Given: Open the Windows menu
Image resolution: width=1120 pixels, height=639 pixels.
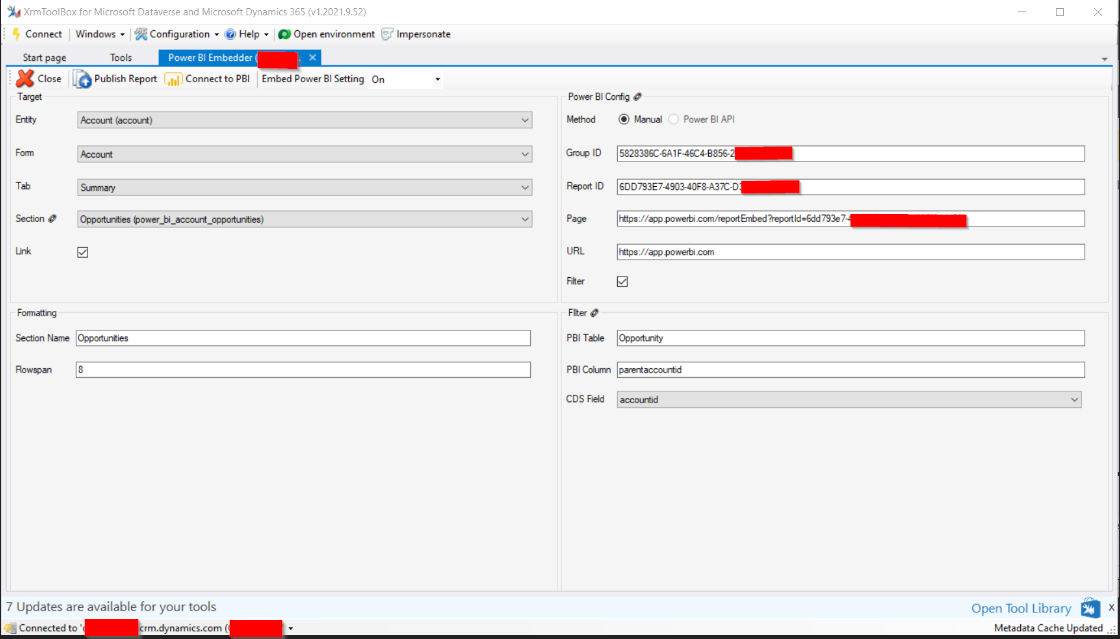Looking at the screenshot, I should pyautogui.click(x=100, y=34).
